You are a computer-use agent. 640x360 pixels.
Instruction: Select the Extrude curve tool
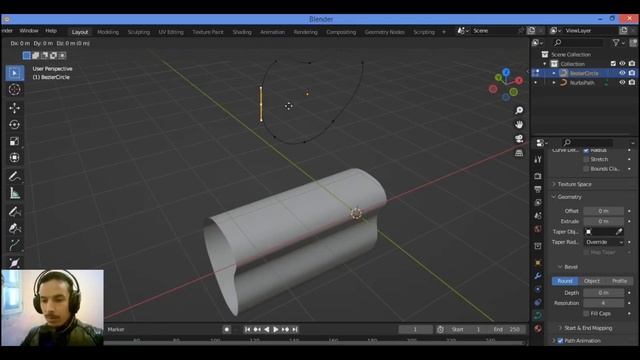click(x=15, y=245)
